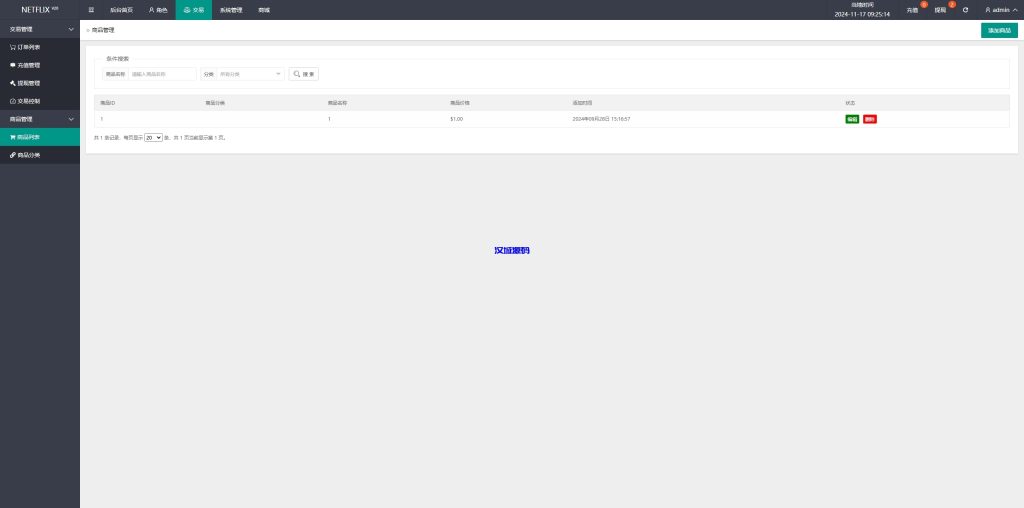Click the 搜索 search button
This screenshot has width=1024, height=508.
(x=304, y=74)
